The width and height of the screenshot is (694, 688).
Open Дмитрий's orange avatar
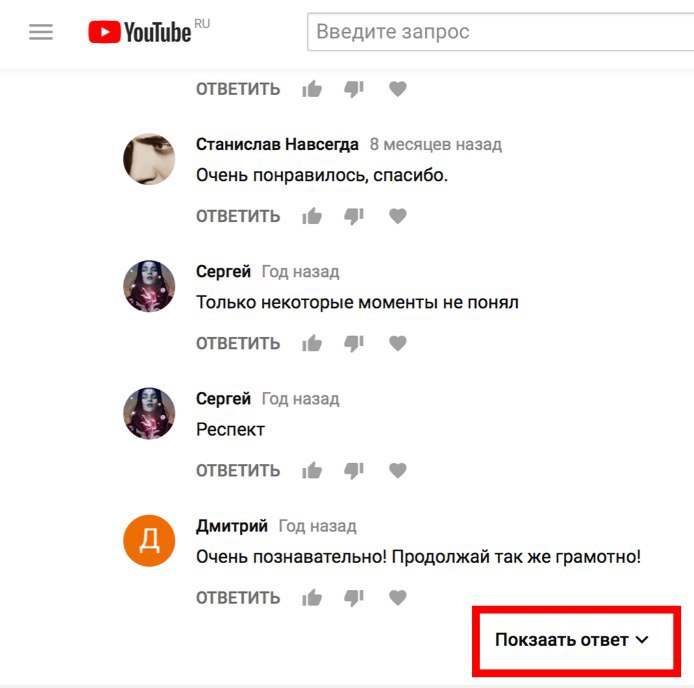[149, 541]
